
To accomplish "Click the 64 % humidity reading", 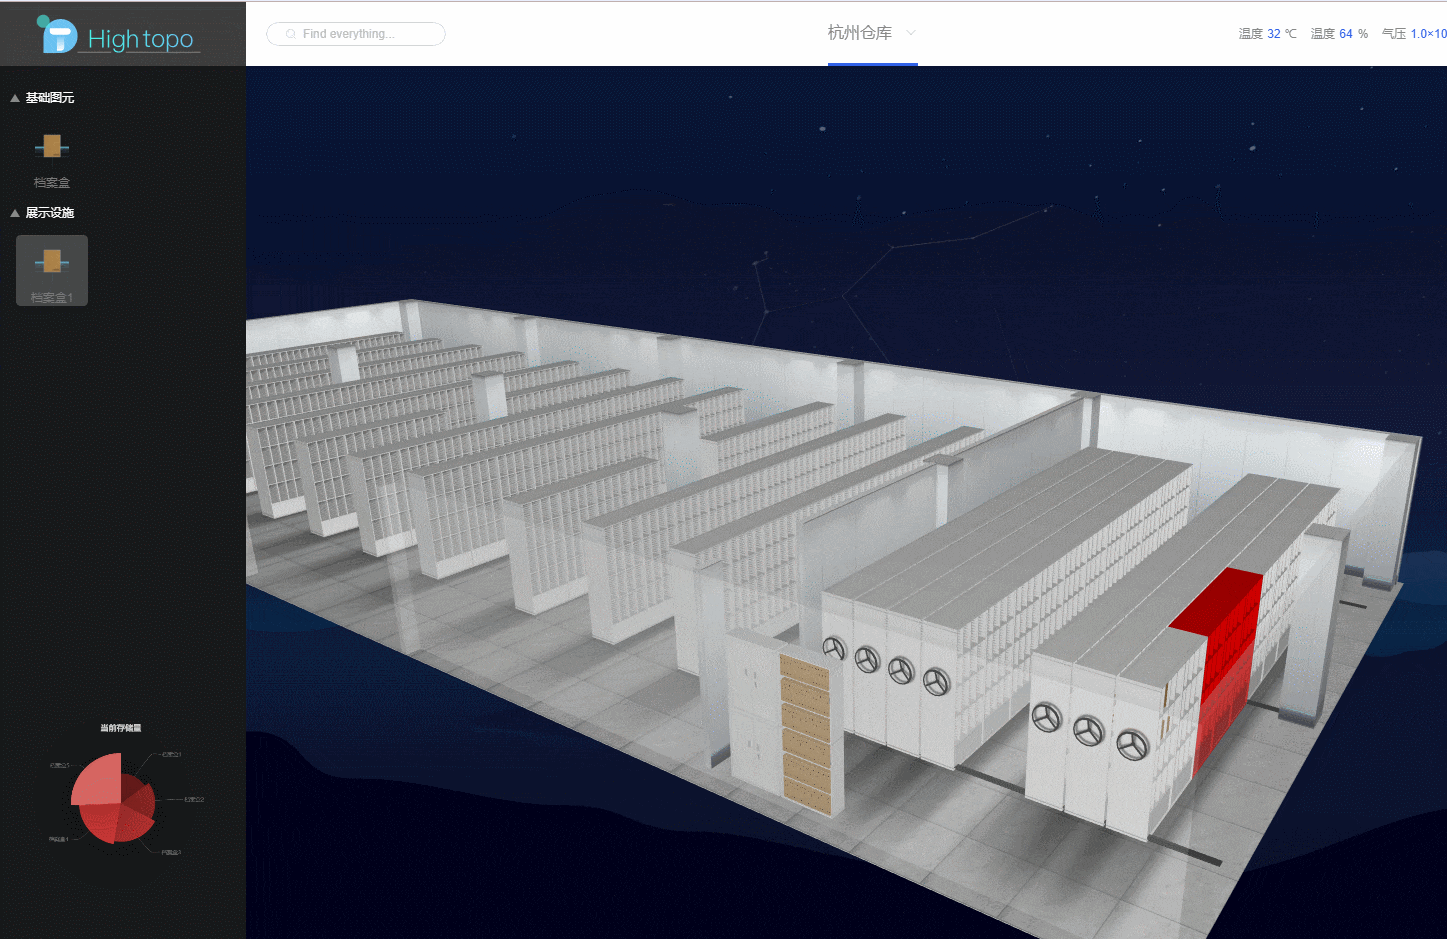I will pyautogui.click(x=1346, y=33).
